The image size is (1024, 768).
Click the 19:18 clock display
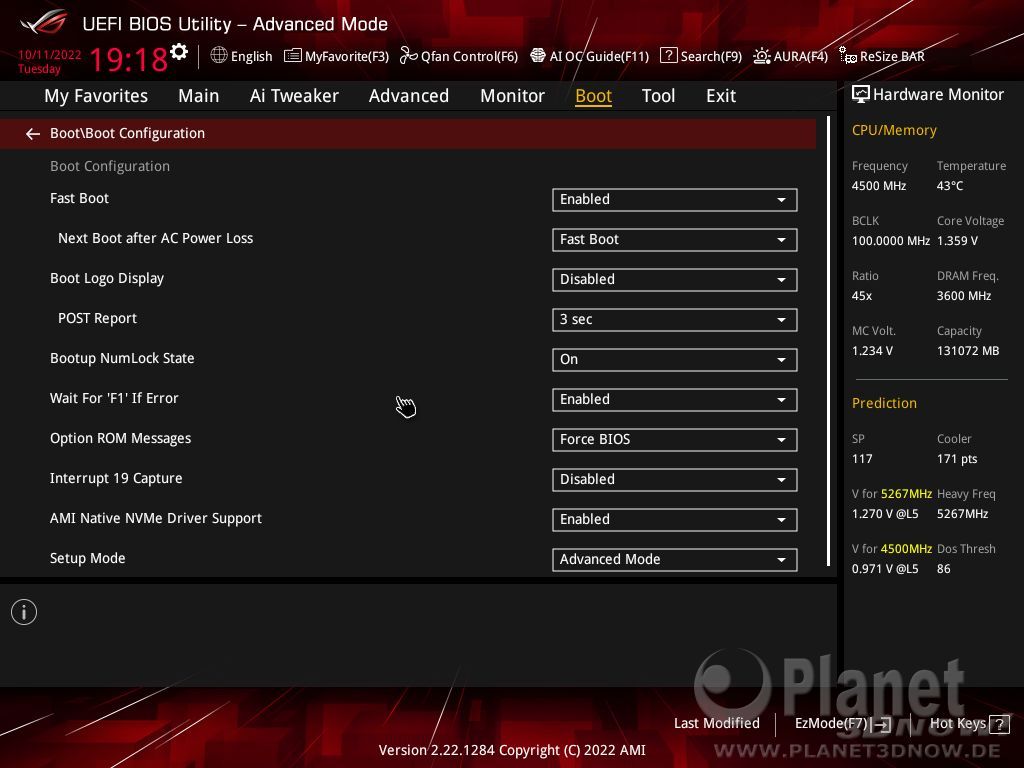(129, 60)
